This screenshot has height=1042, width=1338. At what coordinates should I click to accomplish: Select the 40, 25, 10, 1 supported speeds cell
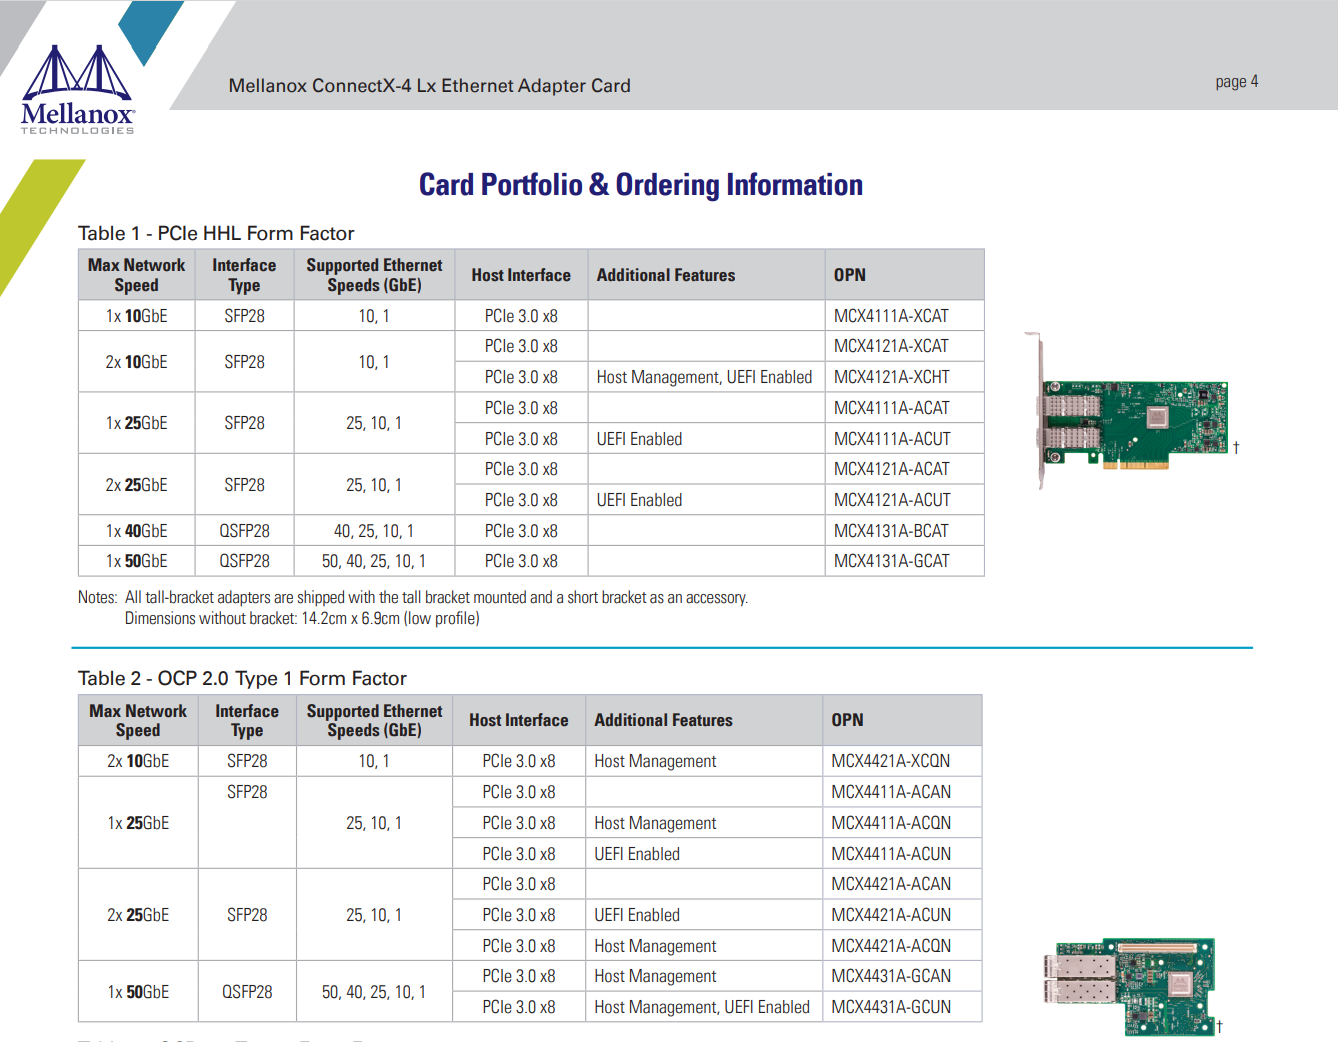pos(373,531)
